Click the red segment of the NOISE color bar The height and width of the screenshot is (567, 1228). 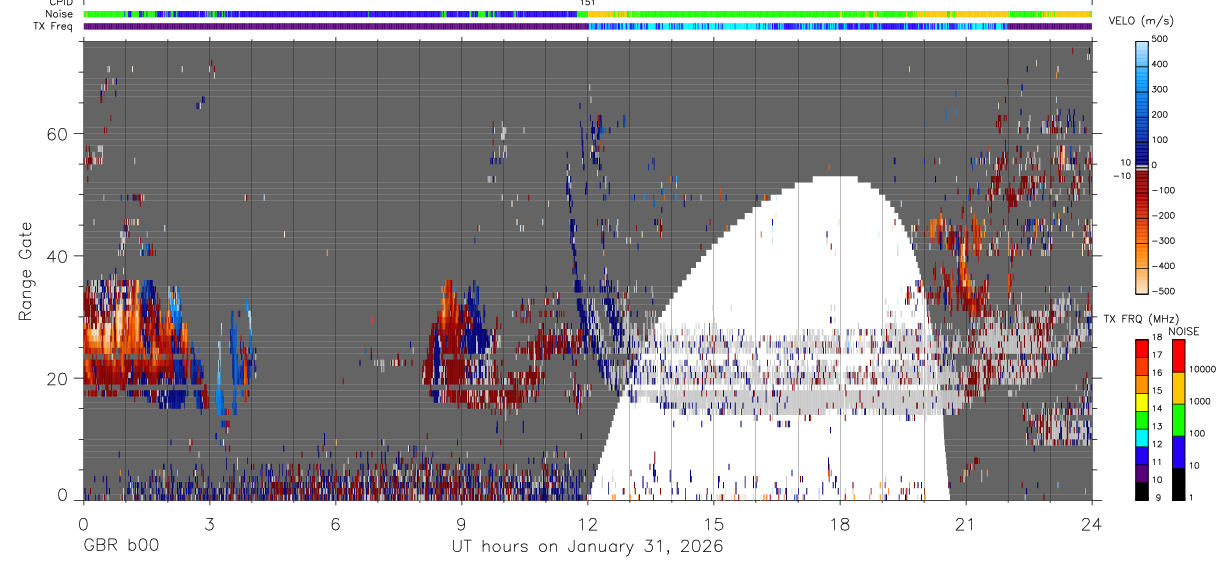point(1179,356)
